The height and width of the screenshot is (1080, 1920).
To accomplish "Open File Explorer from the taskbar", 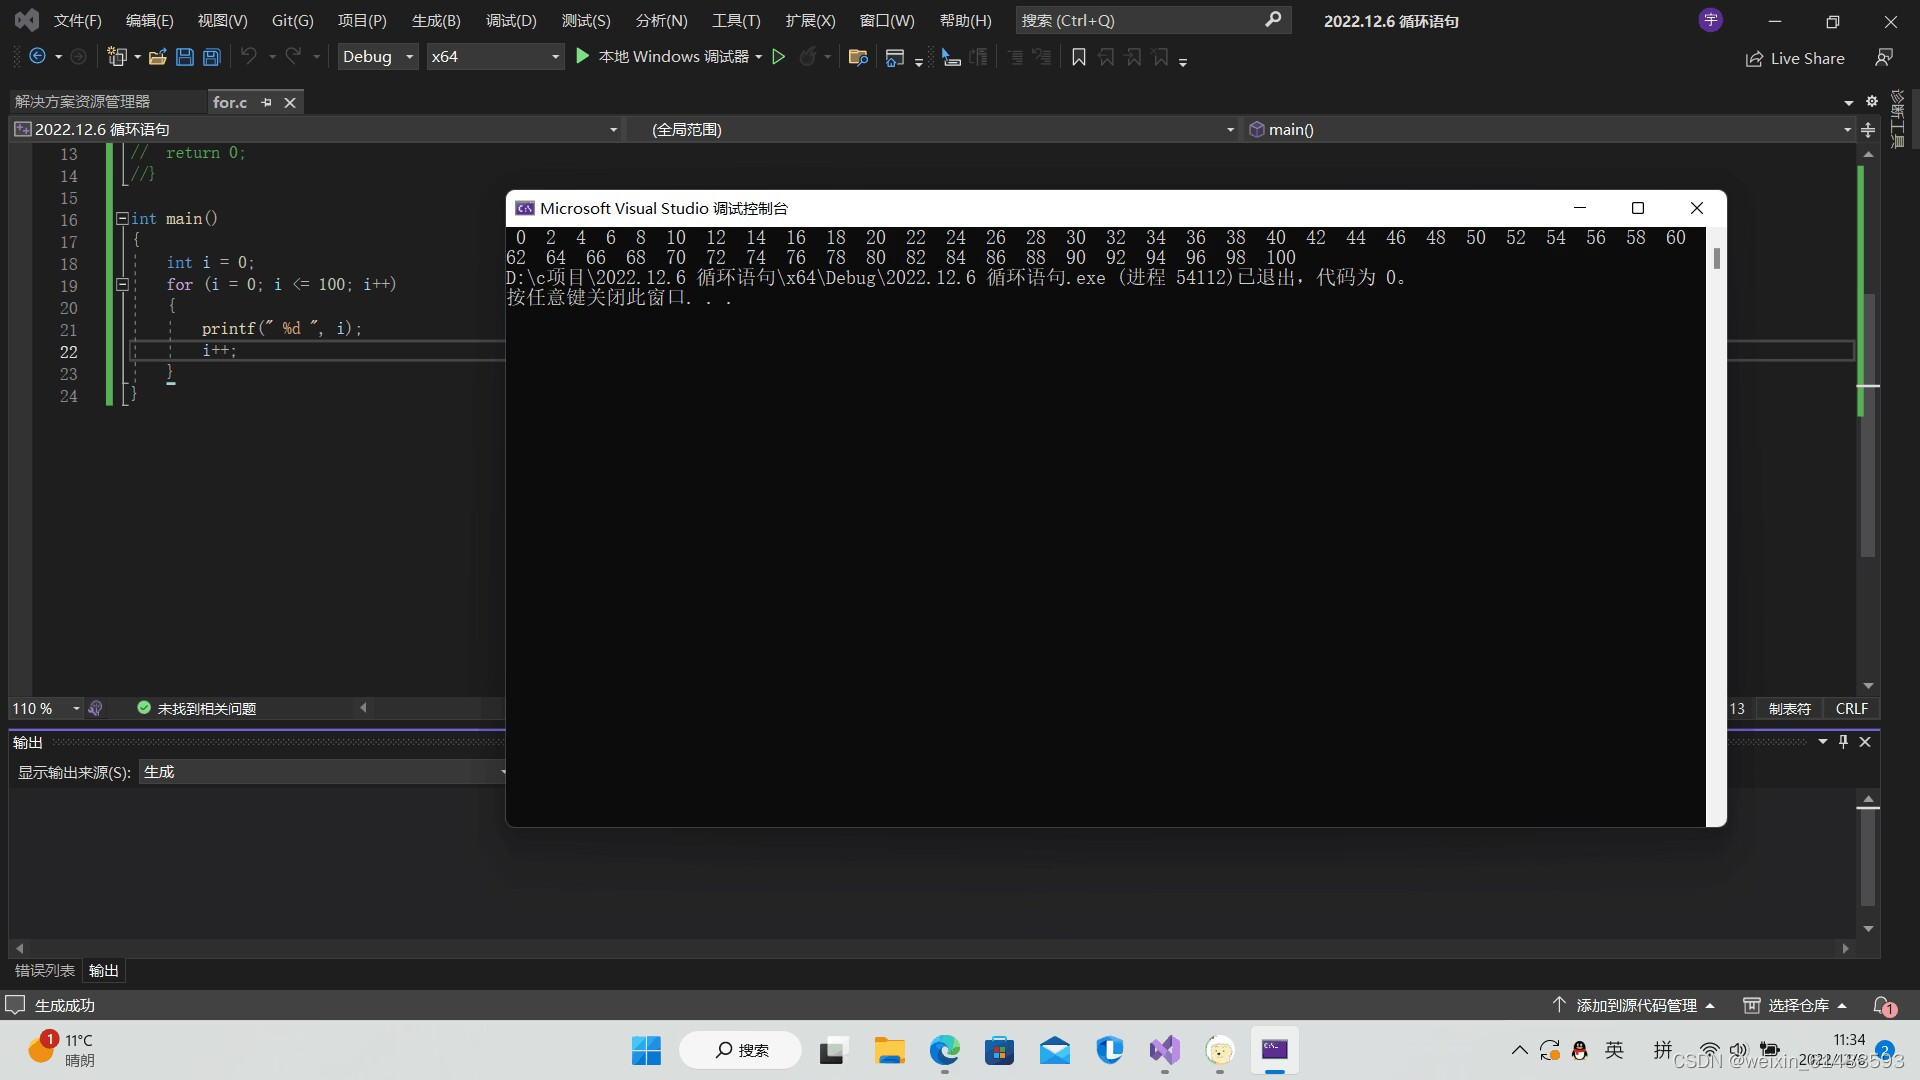I will point(889,1050).
